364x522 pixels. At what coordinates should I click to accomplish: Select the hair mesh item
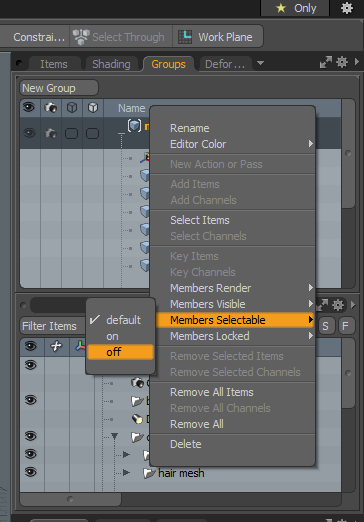tap(181, 473)
